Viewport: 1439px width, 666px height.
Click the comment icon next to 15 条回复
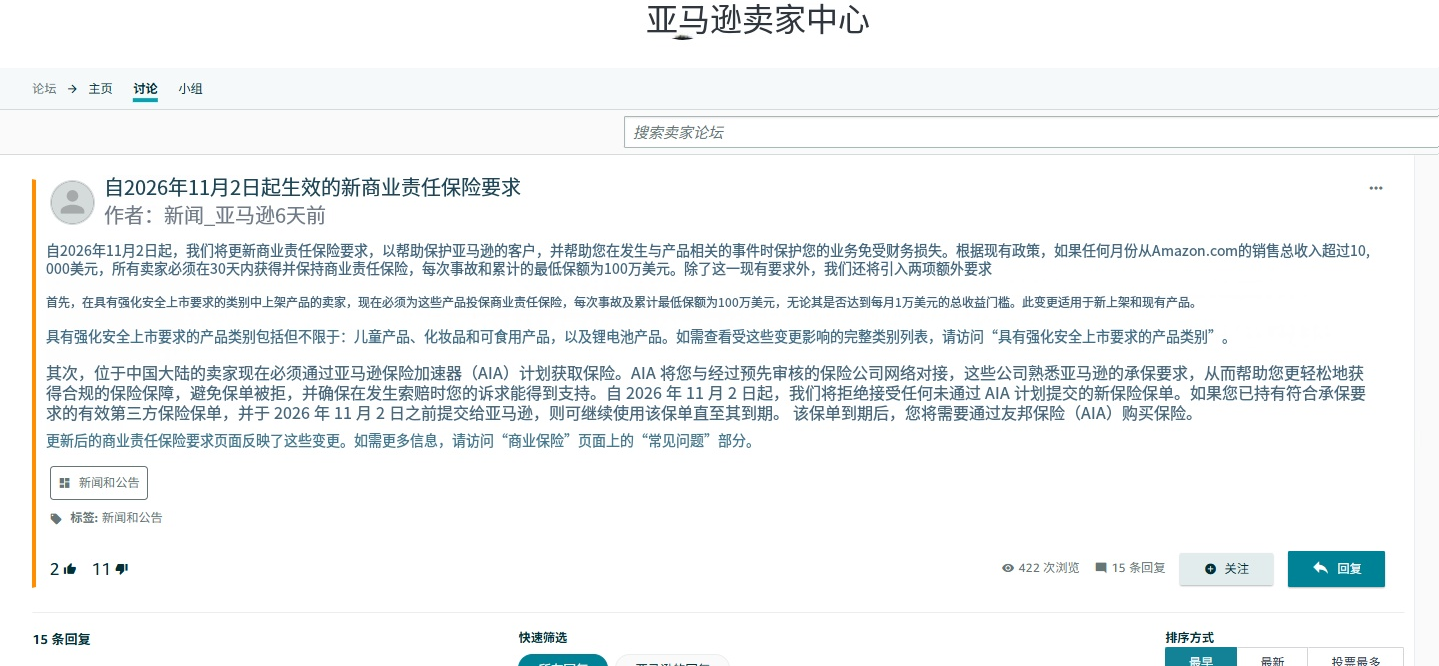click(1101, 568)
